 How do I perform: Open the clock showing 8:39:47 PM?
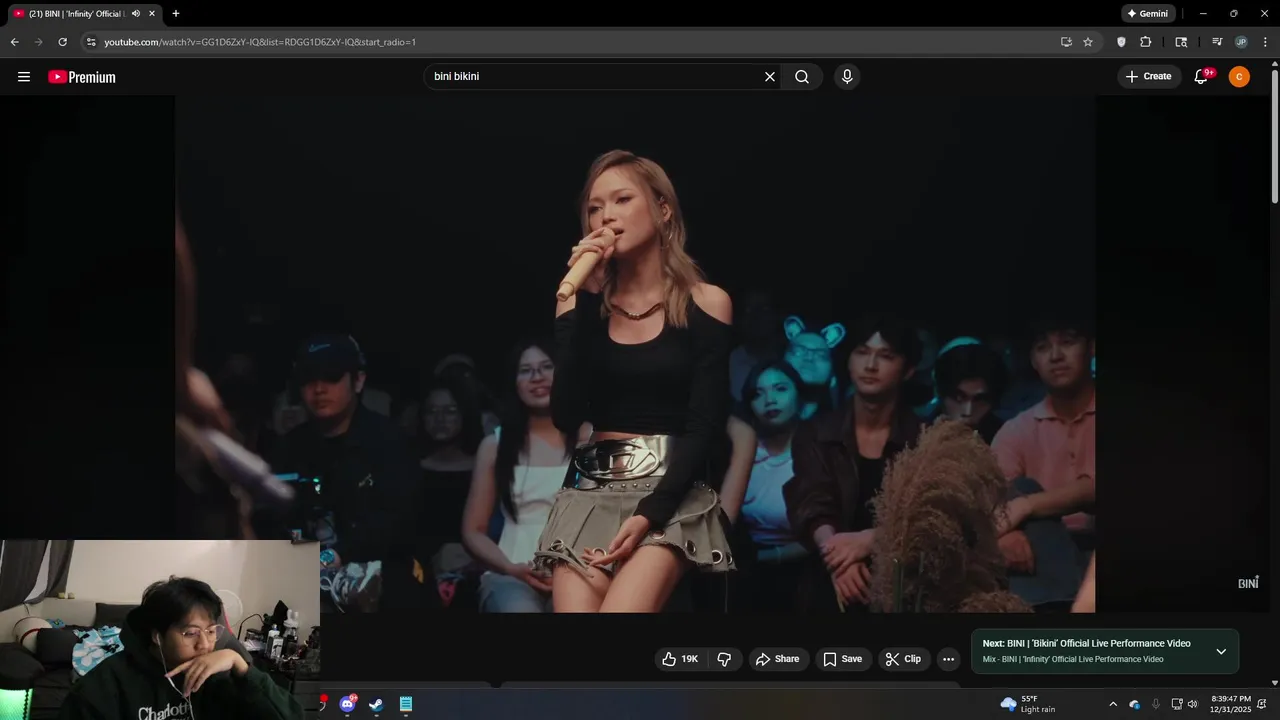pyautogui.click(x=1230, y=704)
